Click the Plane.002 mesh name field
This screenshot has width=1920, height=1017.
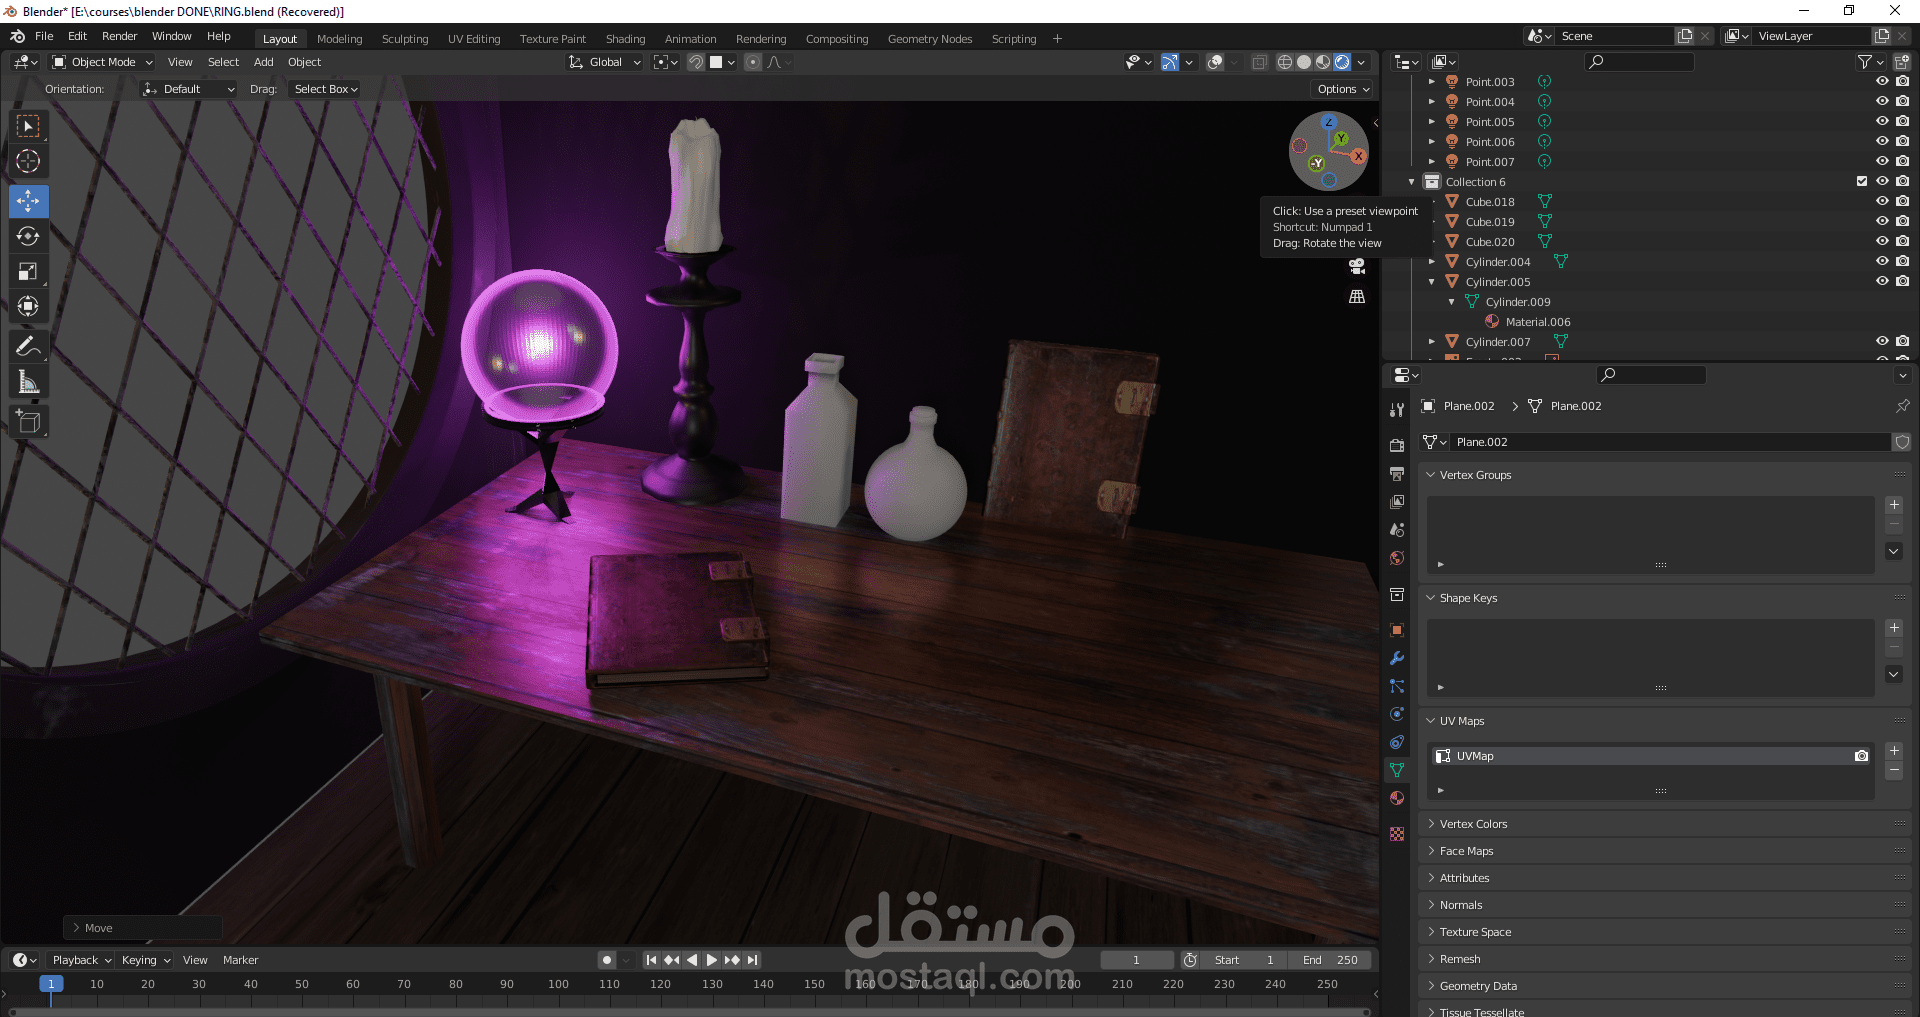(x=1670, y=442)
